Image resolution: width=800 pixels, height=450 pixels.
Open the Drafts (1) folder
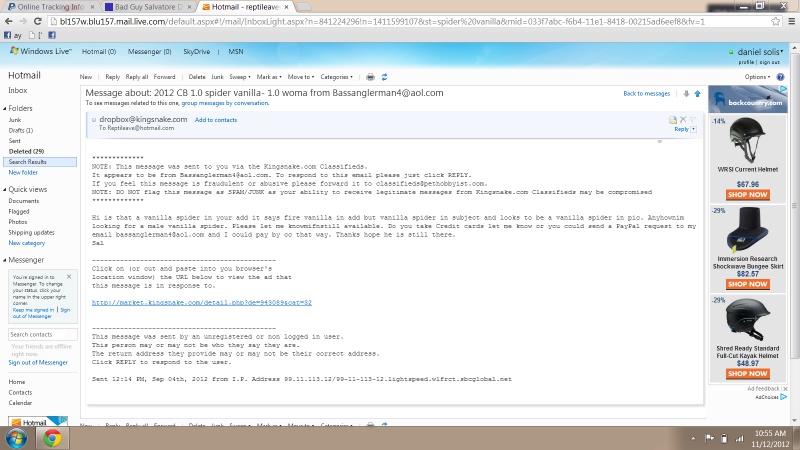point(21,131)
